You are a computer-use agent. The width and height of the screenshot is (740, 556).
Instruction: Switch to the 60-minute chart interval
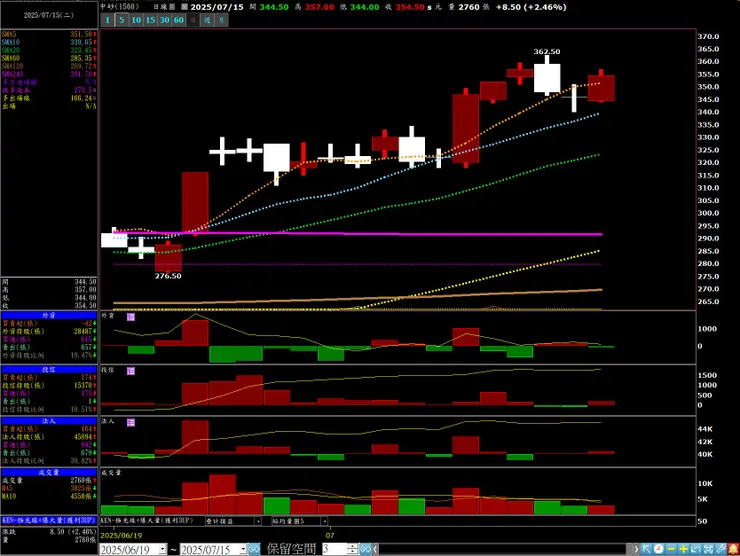(x=179, y=20)
